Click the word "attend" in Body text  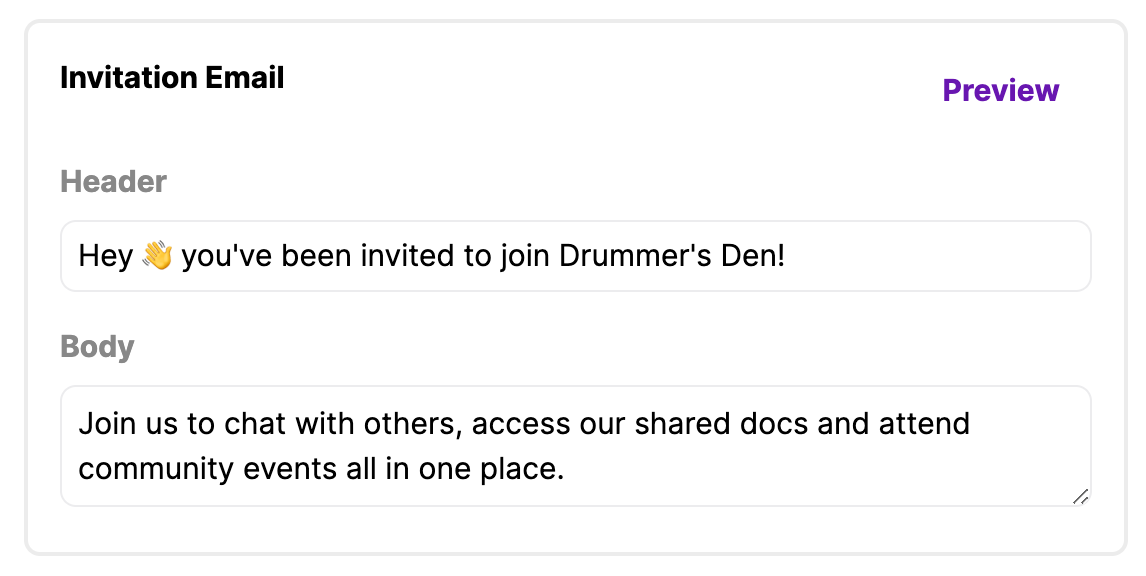click(924, 424)
